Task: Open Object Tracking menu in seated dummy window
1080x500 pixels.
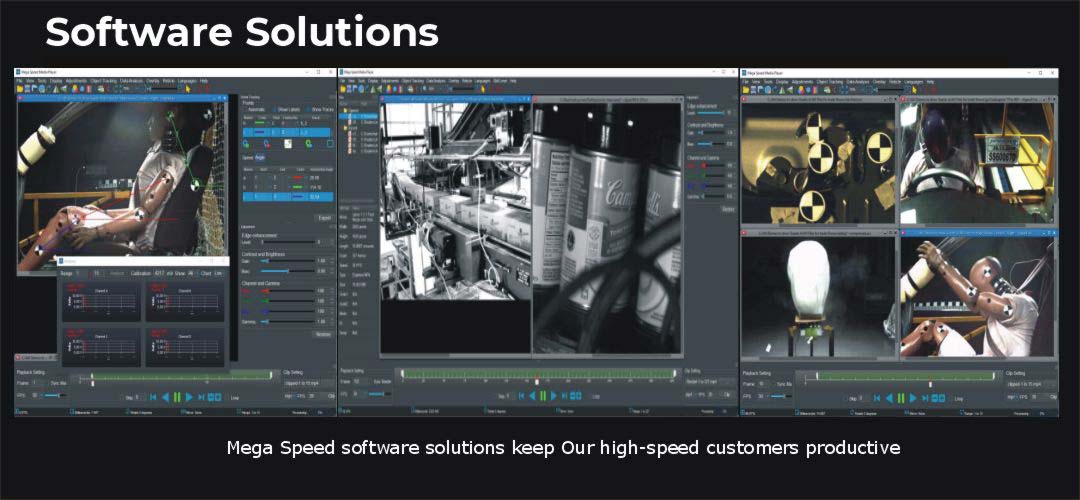Action: coord(103,80)
